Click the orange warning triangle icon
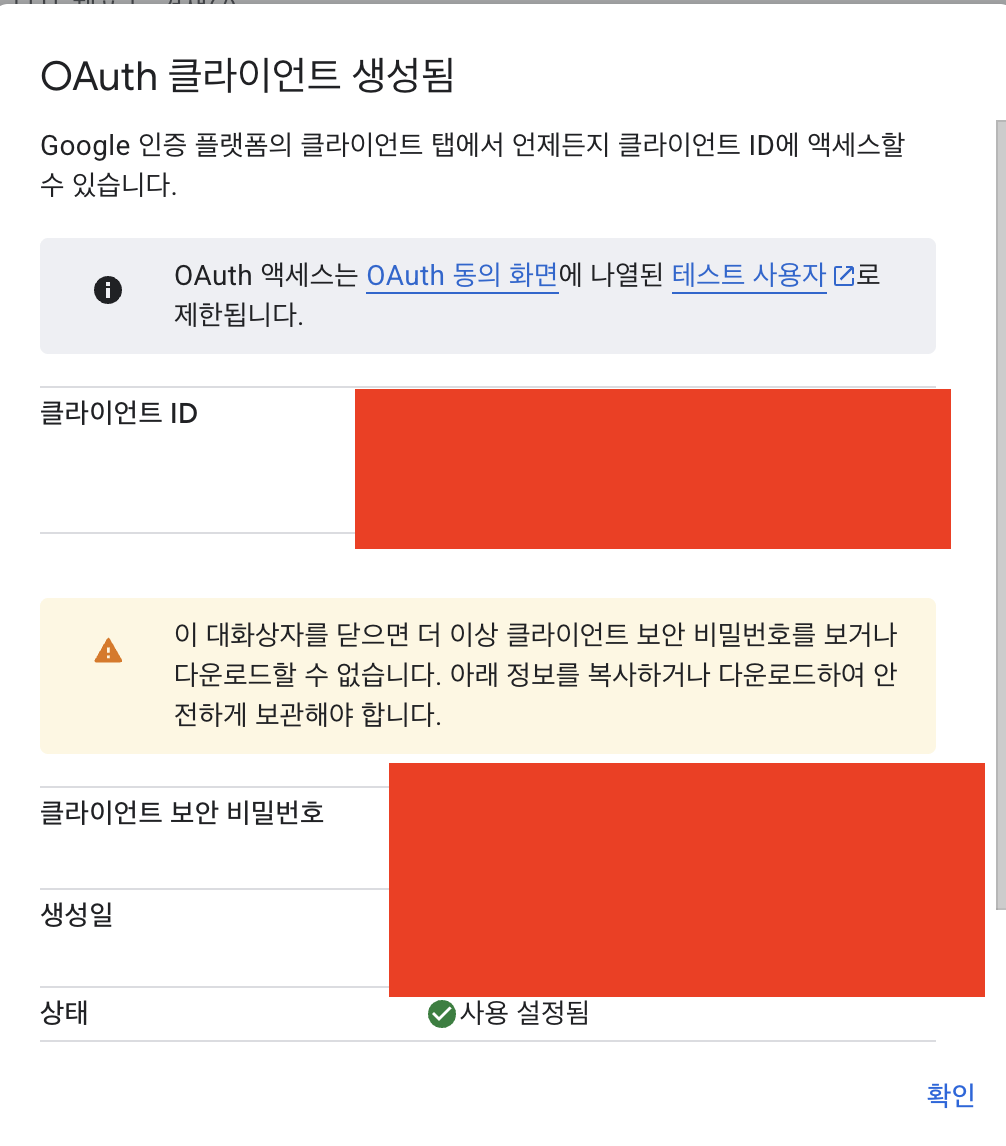Screen dimensions: 1006x1146 pyautogui.click(x=107, y=651)
